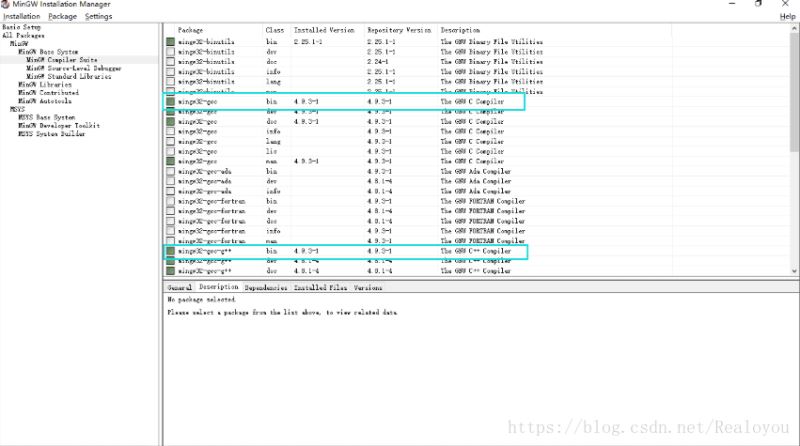
Task: Select 'The GNU C++ Compiler' in g++ bin row
Action: click(476, 251)
